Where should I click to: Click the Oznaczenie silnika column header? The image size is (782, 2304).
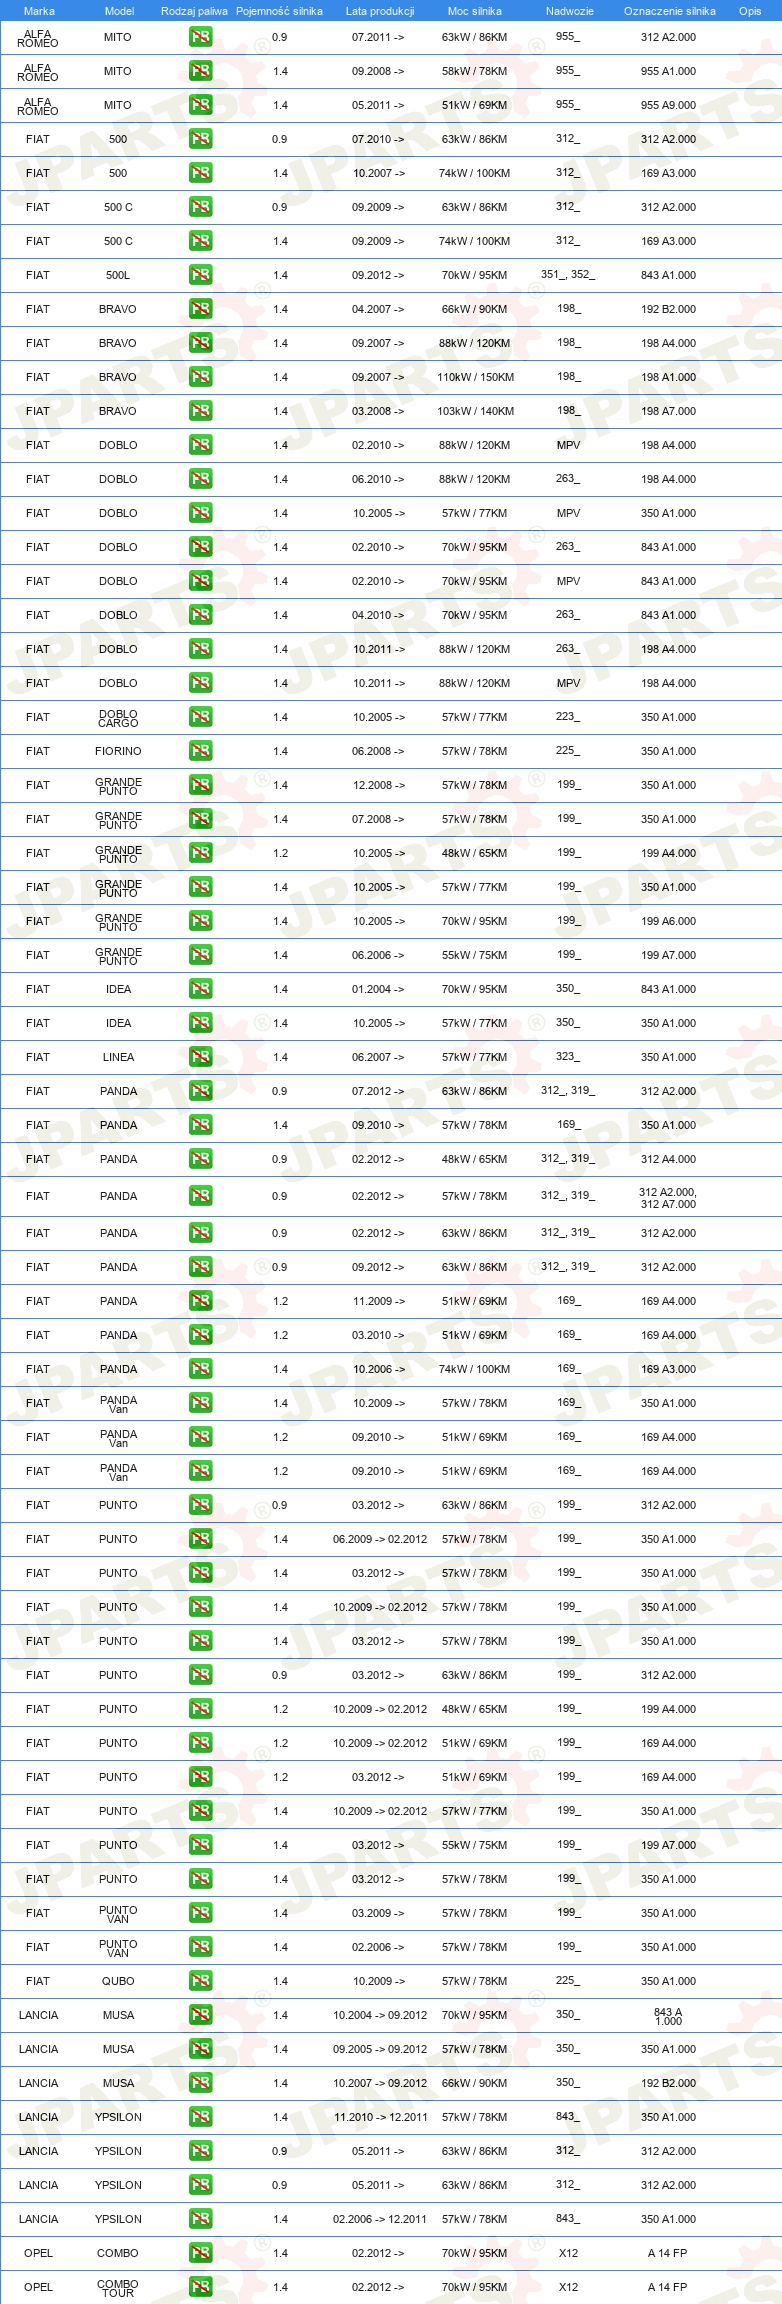tap(669, 11)
